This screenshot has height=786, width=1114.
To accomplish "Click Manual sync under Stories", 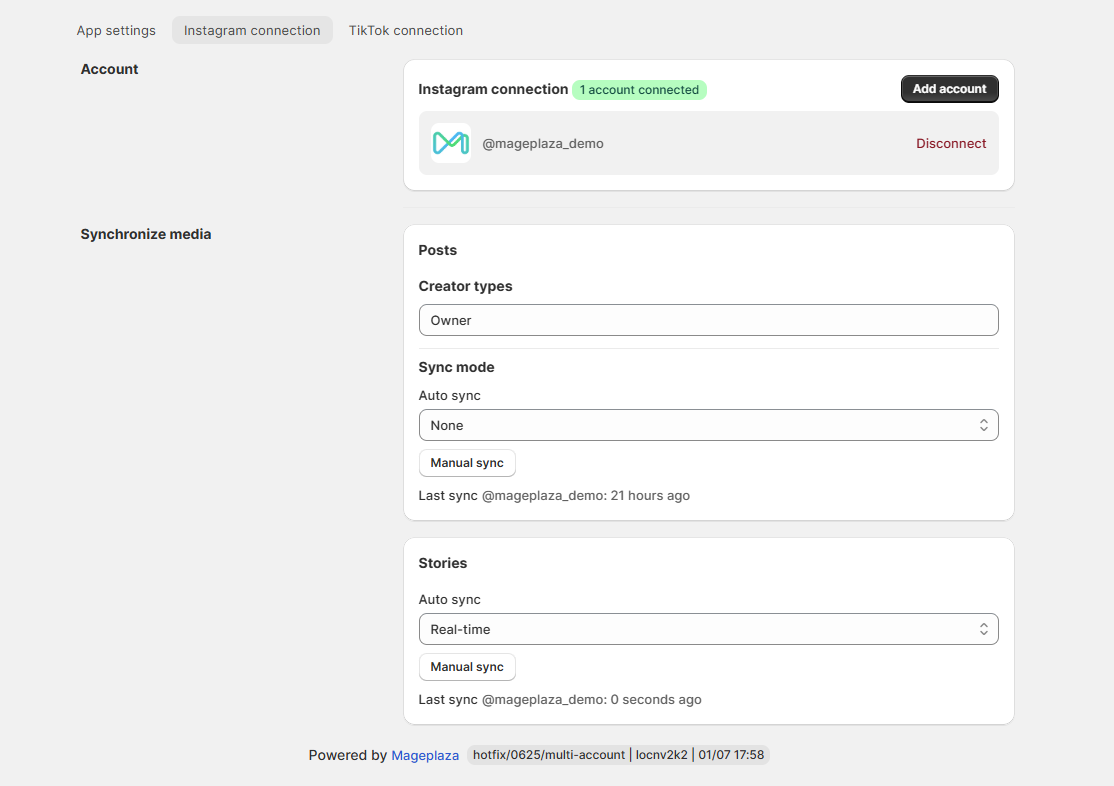I will coord(467,667).
